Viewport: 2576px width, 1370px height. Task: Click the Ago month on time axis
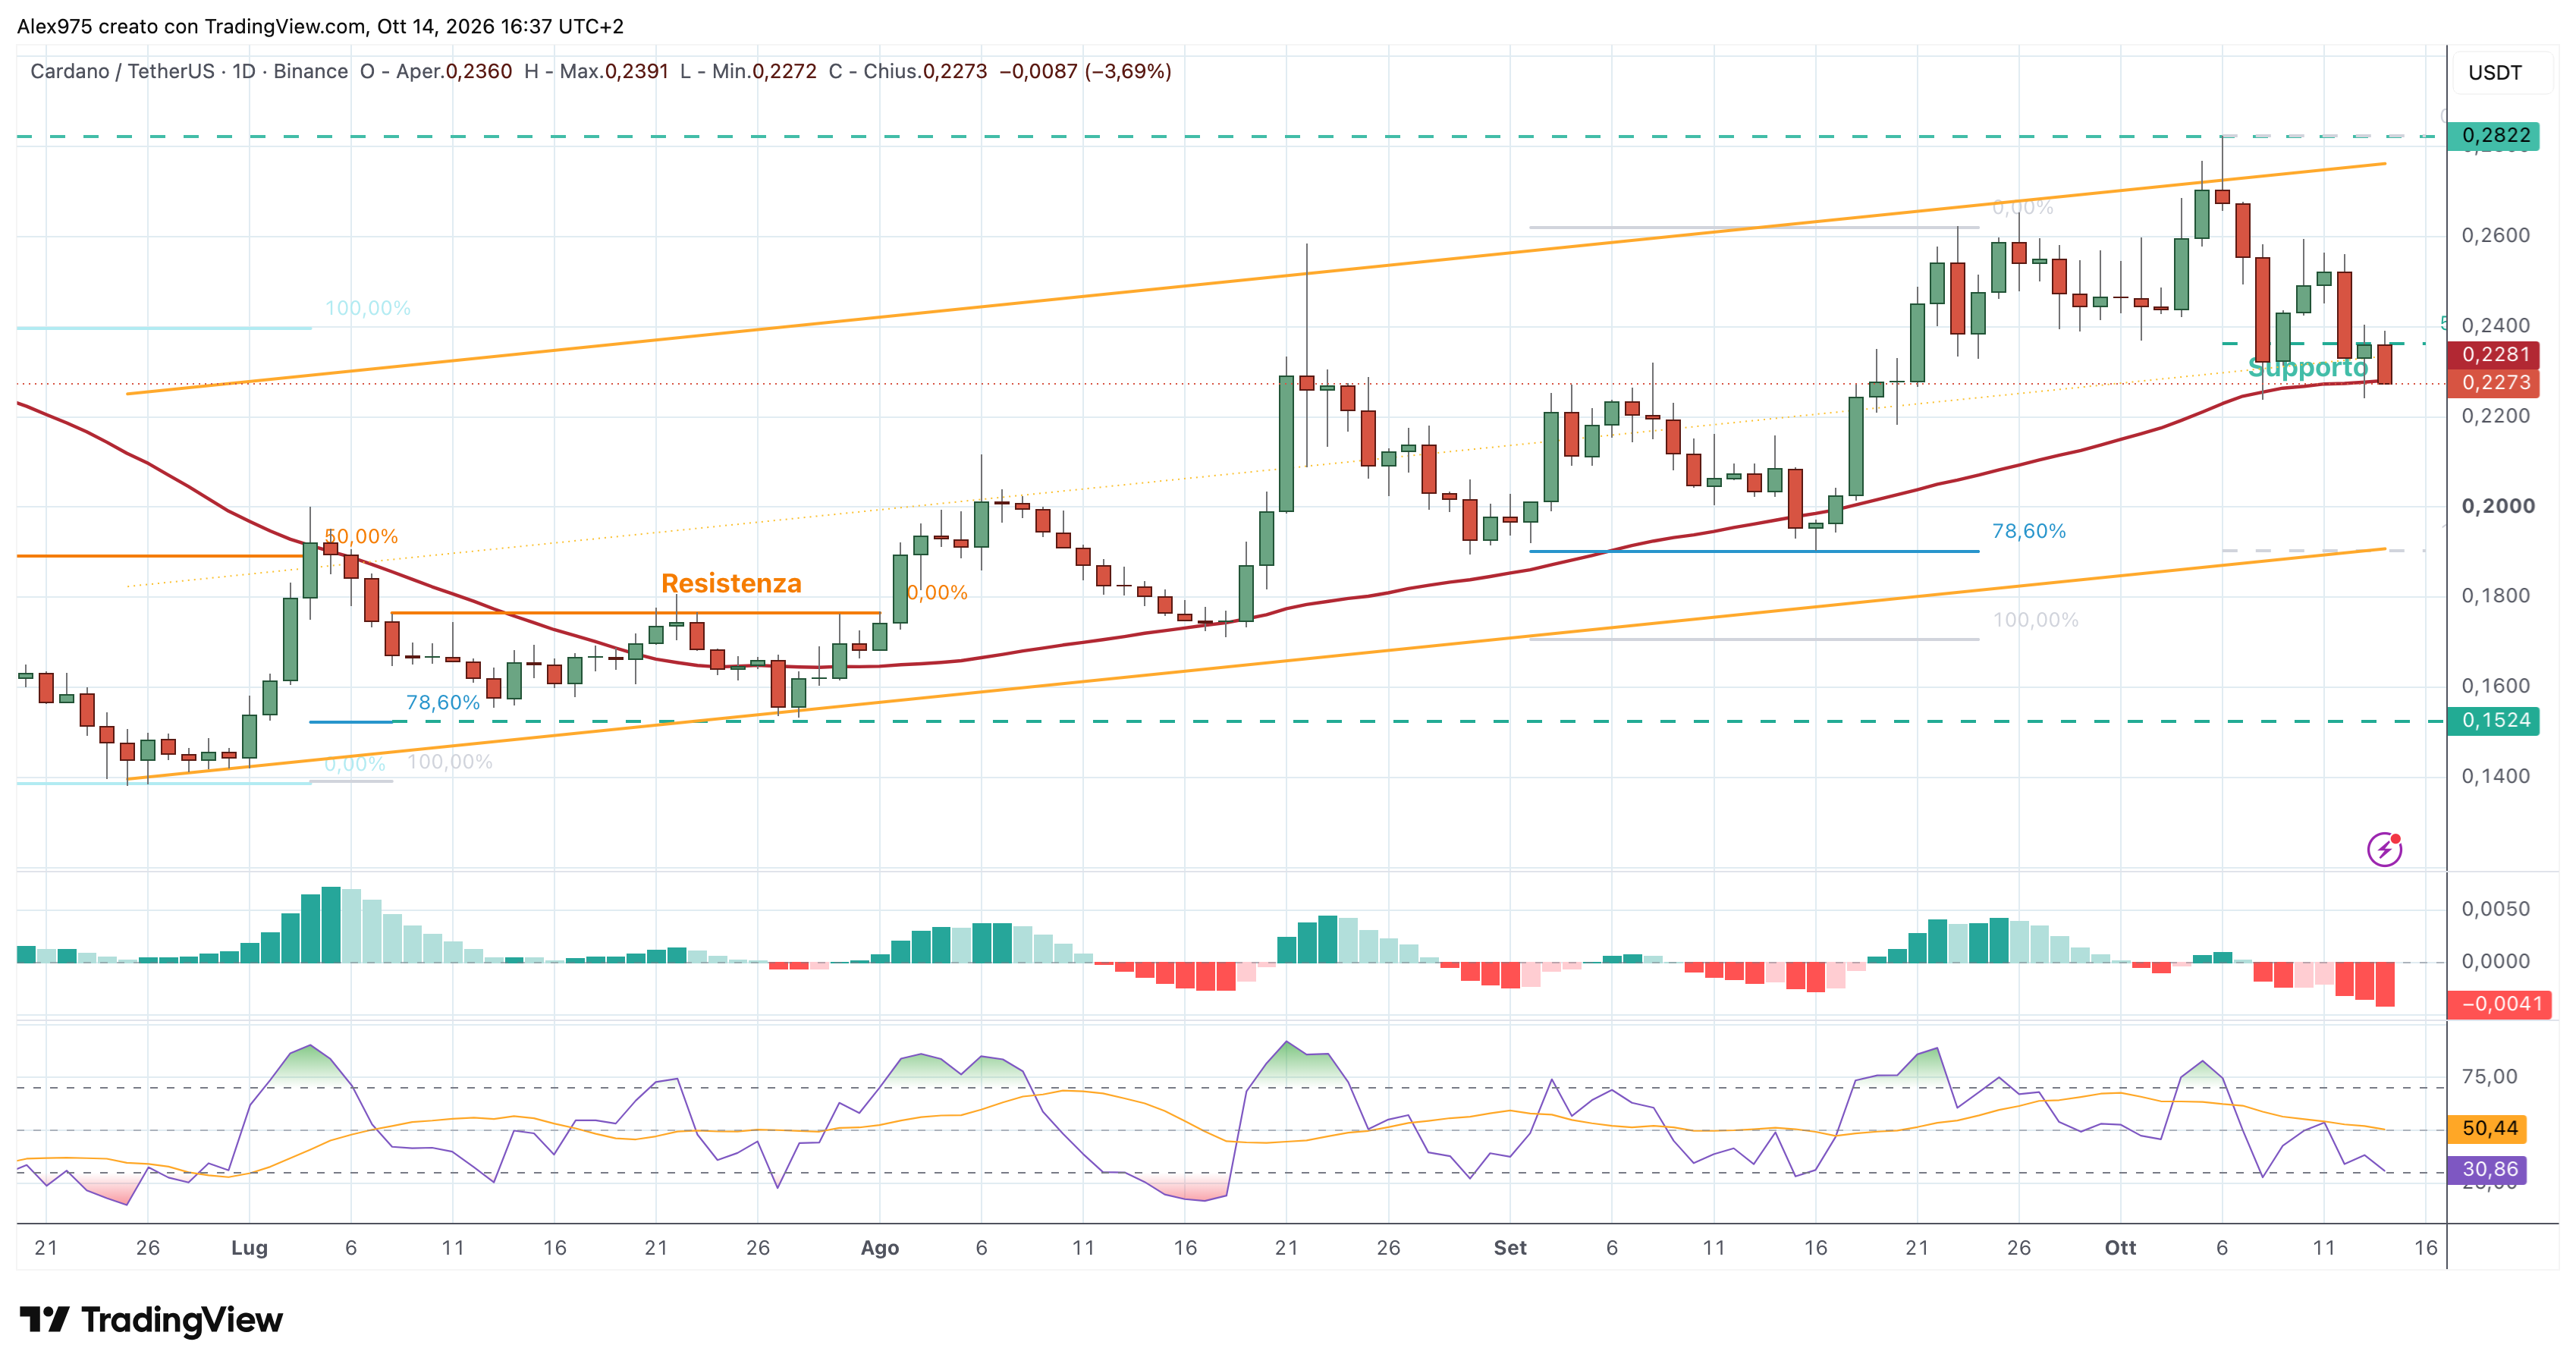(880, 1247)
